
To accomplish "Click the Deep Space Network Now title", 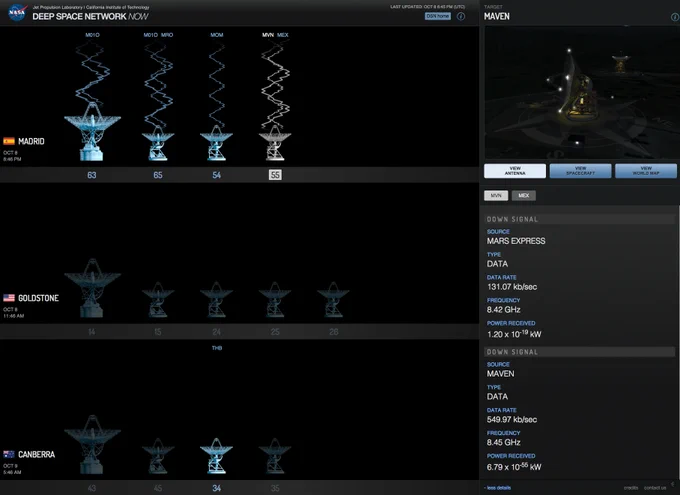I will tap(90, 16).
